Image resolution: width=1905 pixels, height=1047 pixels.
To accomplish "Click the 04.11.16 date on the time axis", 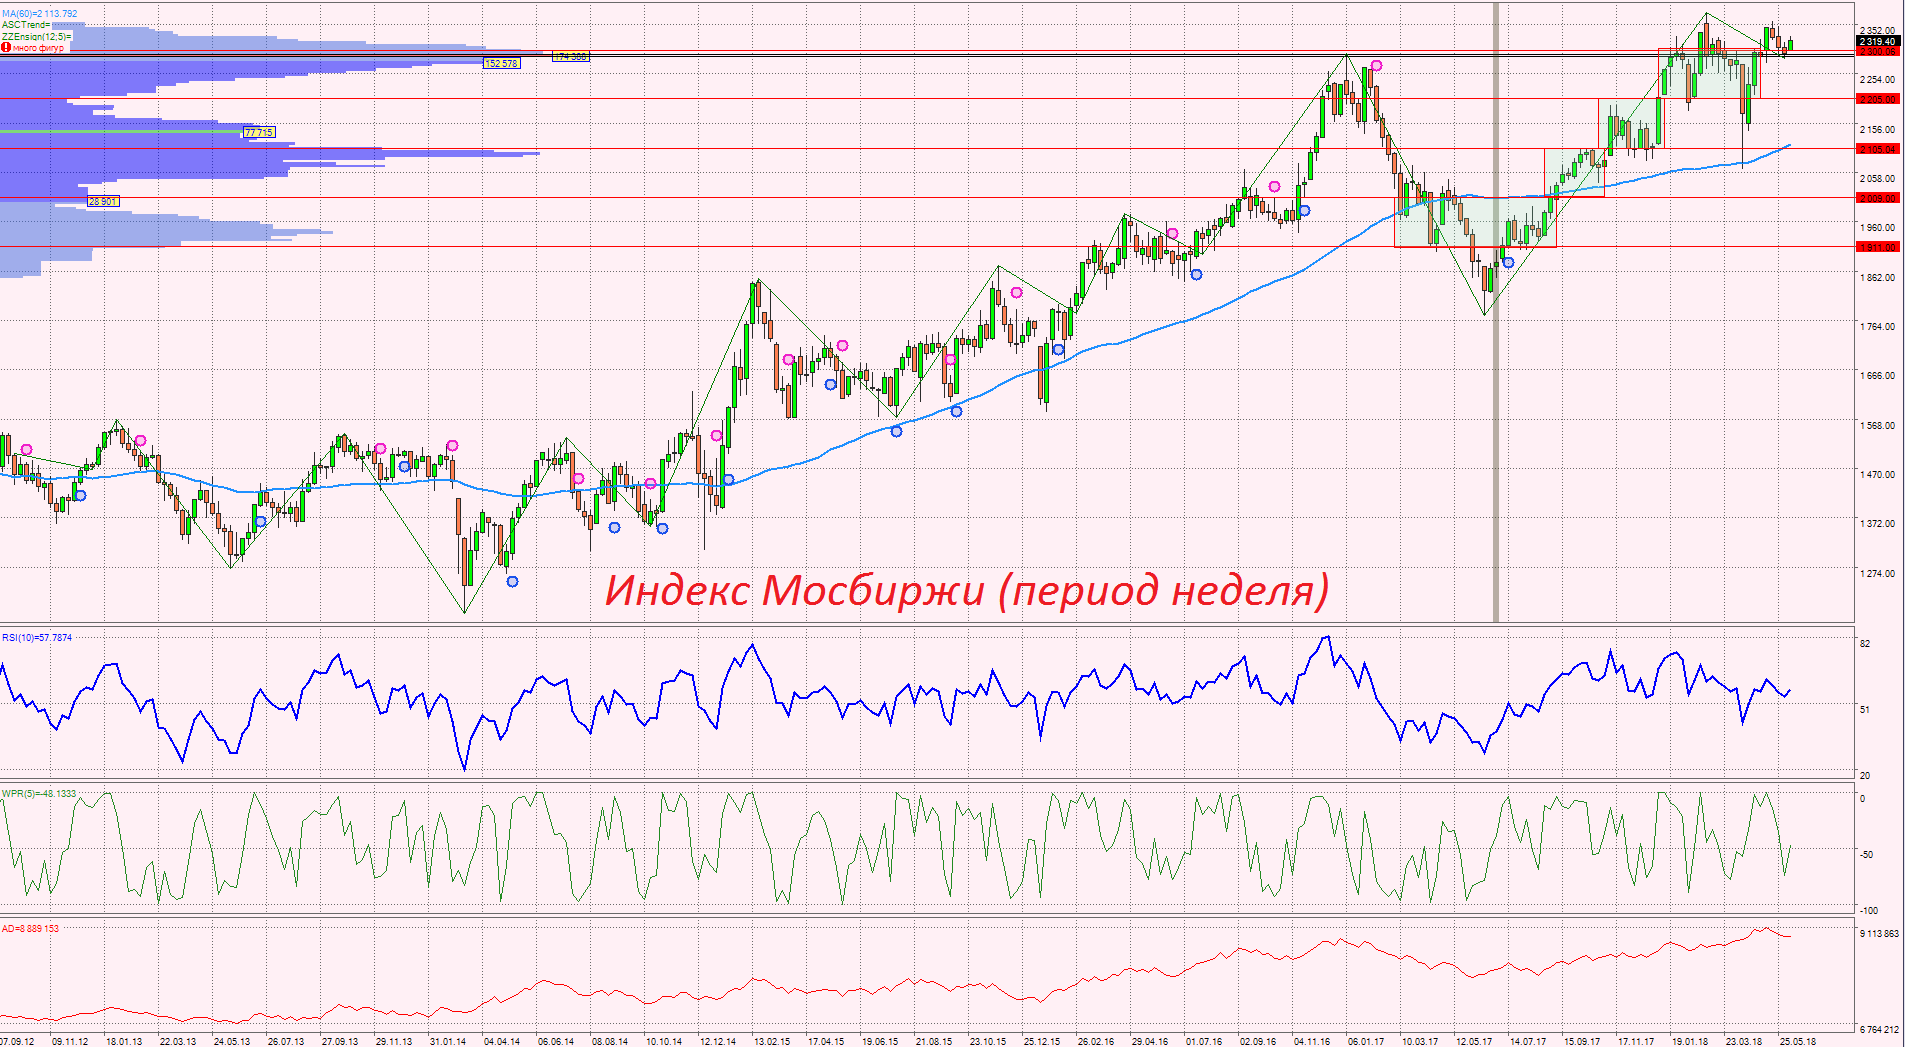I will coord(1312,1041).
